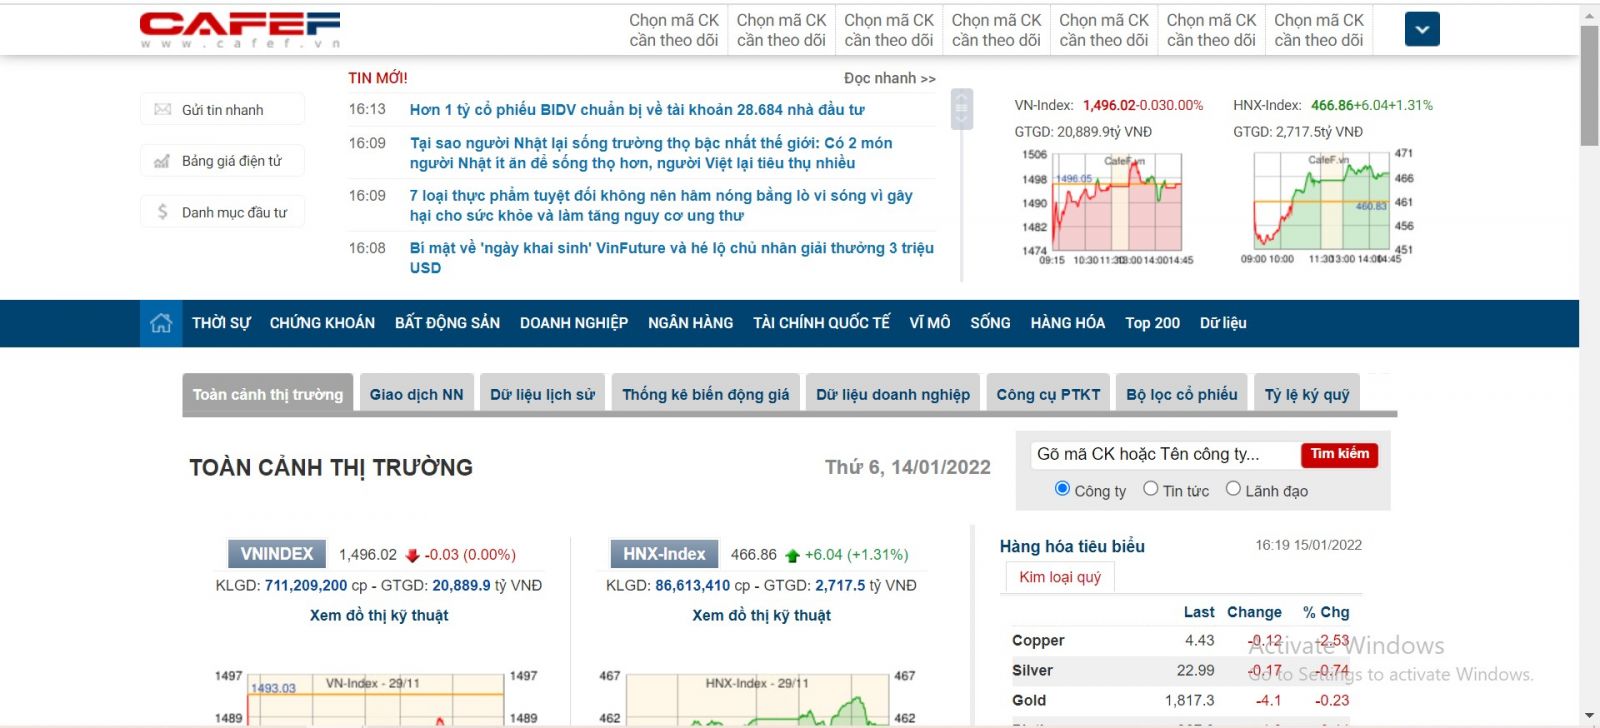Click the news list scroll handle
This screenshot has width=1600, height=728.
(x=962, y=108)
